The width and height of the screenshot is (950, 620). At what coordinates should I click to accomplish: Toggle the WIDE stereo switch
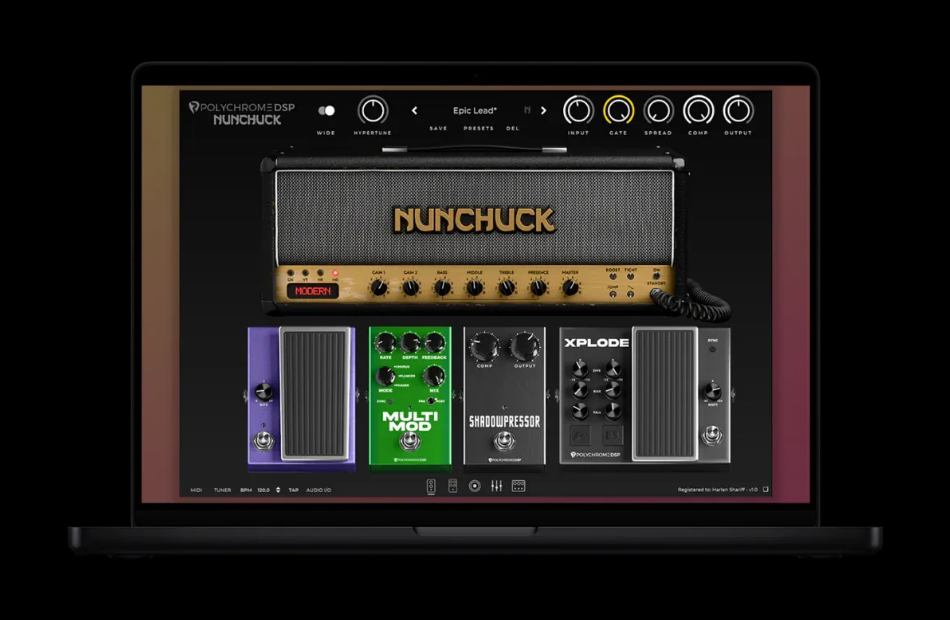click(326, 110)
